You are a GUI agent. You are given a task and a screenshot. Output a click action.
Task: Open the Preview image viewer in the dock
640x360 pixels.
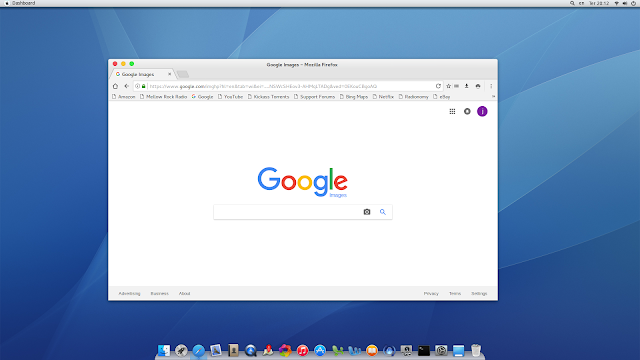tap(216, 350)
